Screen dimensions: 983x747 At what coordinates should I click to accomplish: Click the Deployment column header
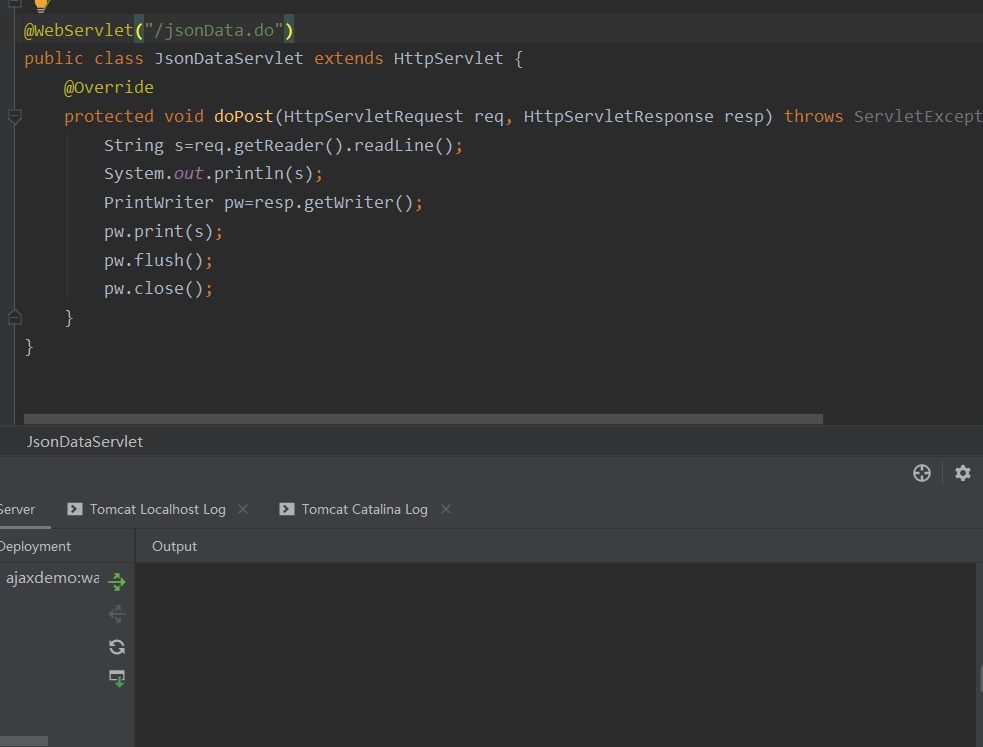(35, 546)
